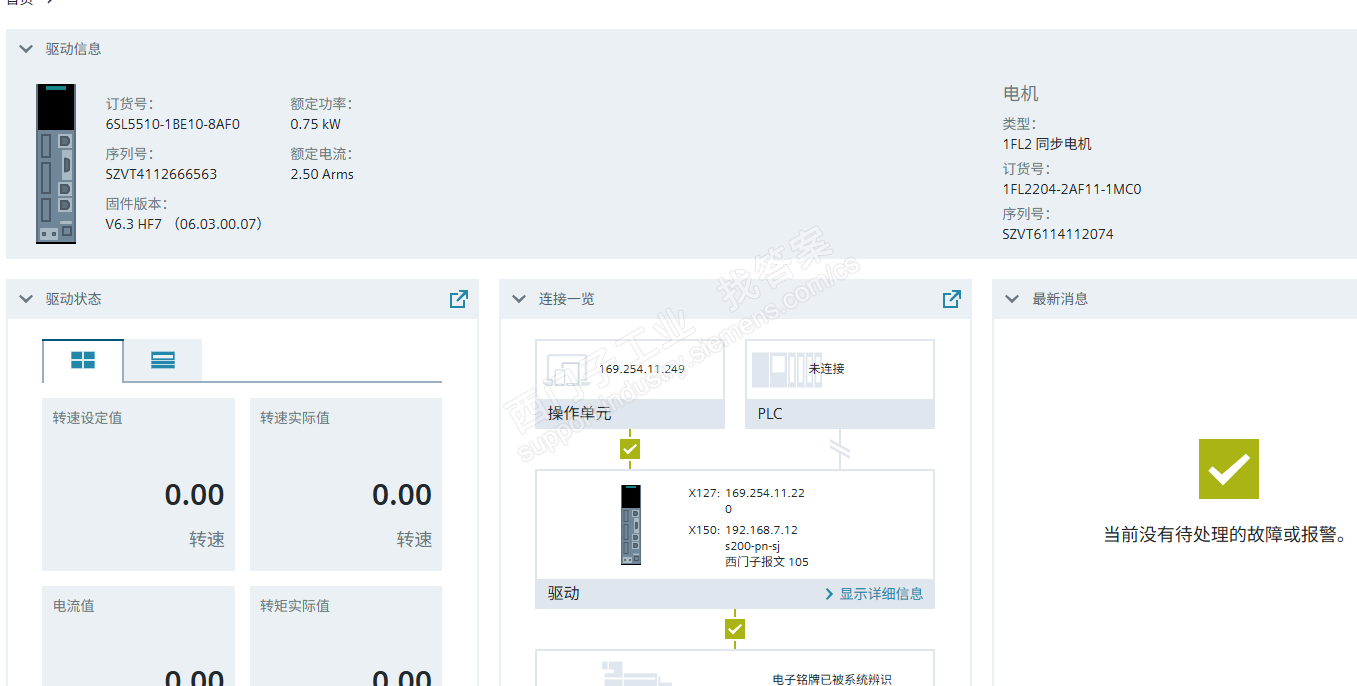Select the 转速实际值 tile
This screenshot has height=686, width=1357.
click(346, 485)
